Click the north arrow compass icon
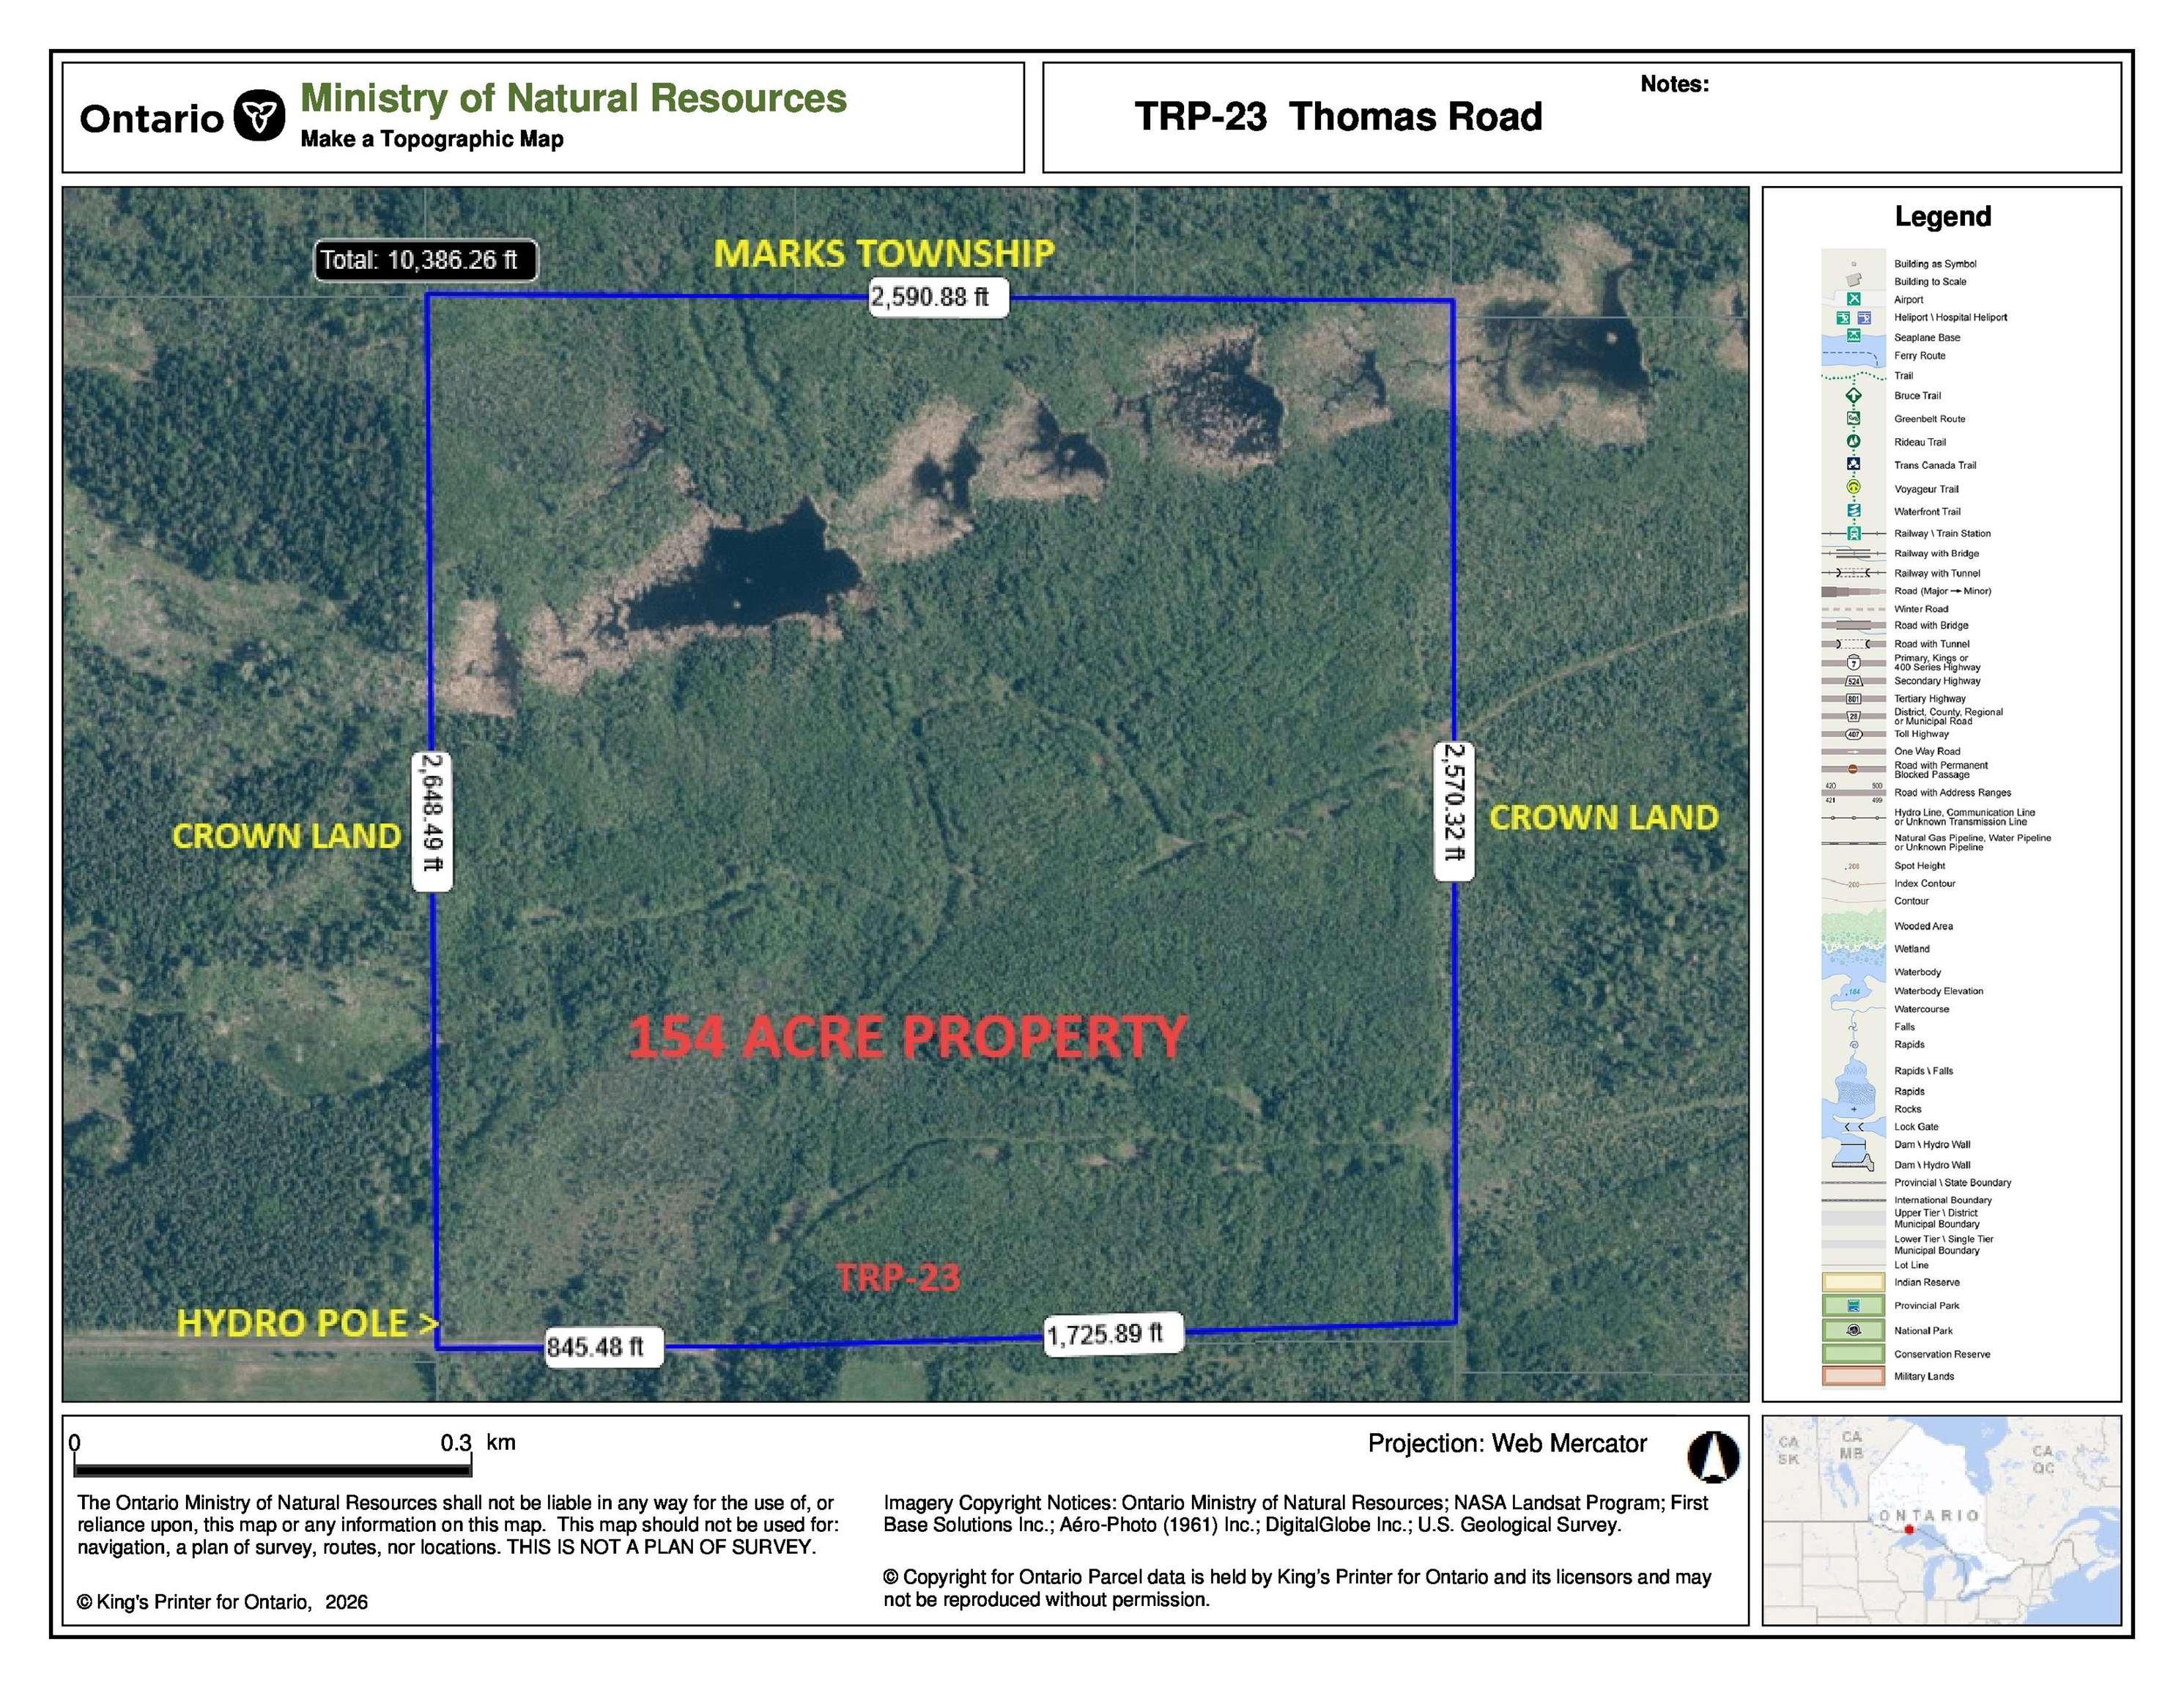Screen dimensions: 2184x1688 pos(1713,1456)
